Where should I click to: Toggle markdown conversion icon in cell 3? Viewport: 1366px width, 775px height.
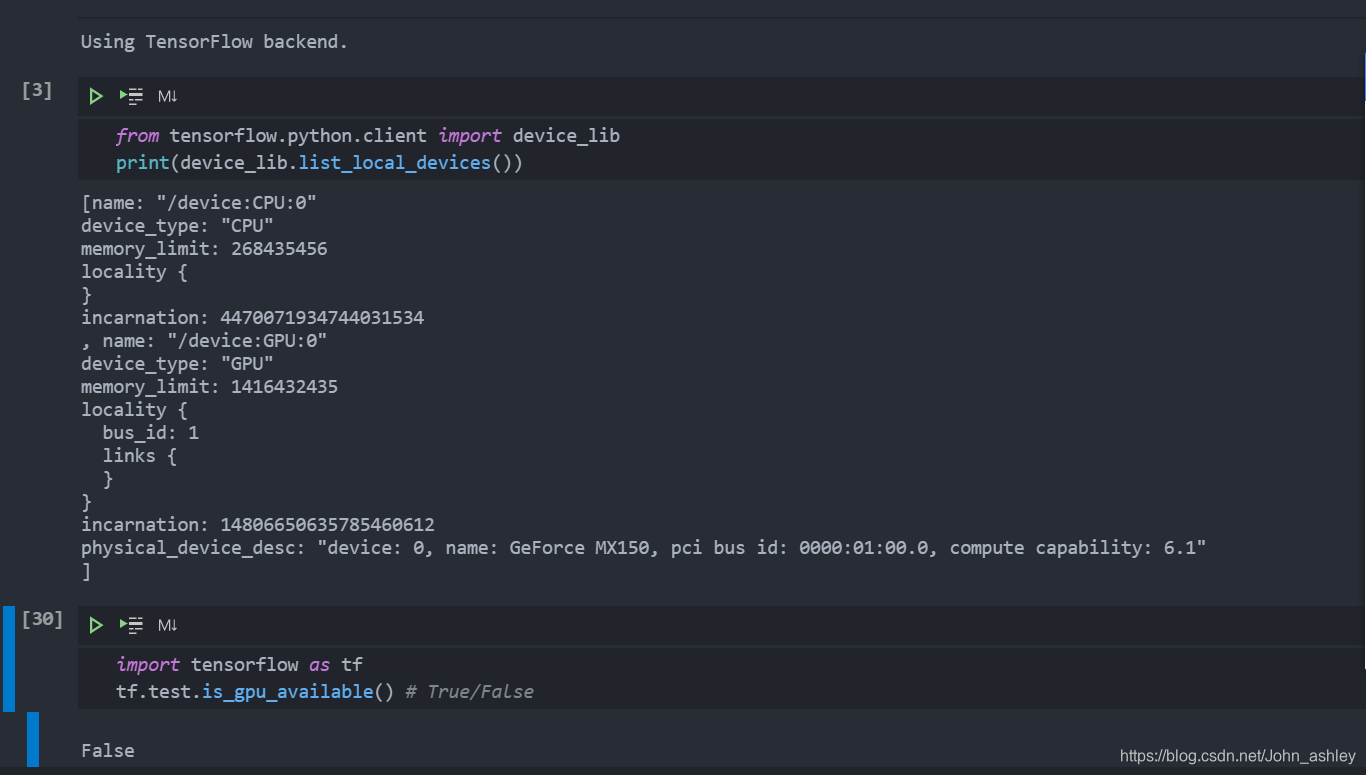pyautogui.click(x=167, y=96)
